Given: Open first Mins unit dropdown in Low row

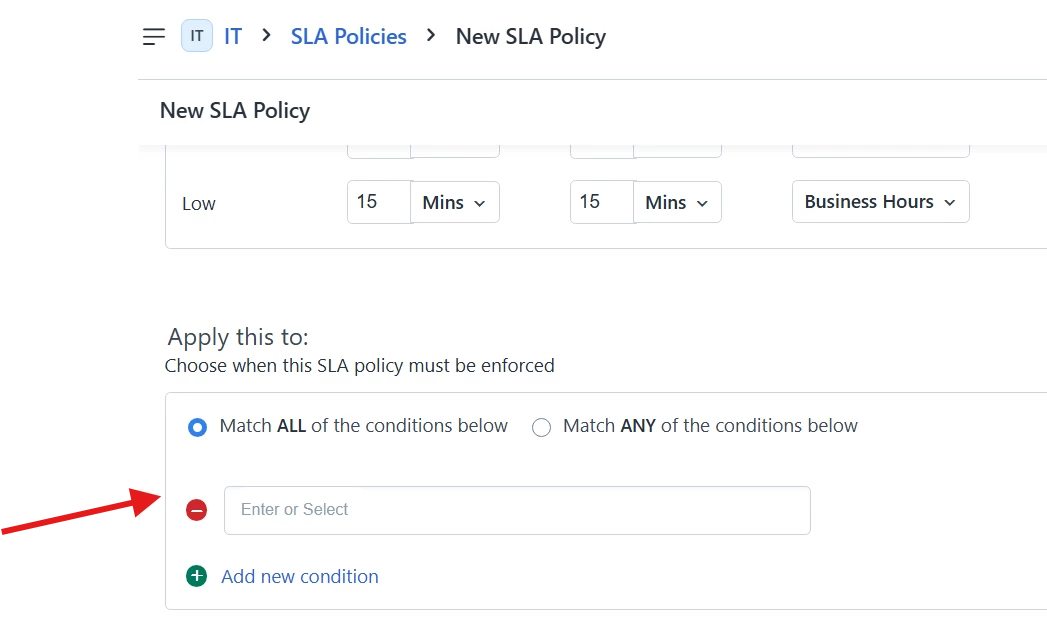Looking at the screenshot, I should click(x=455, y=202).
